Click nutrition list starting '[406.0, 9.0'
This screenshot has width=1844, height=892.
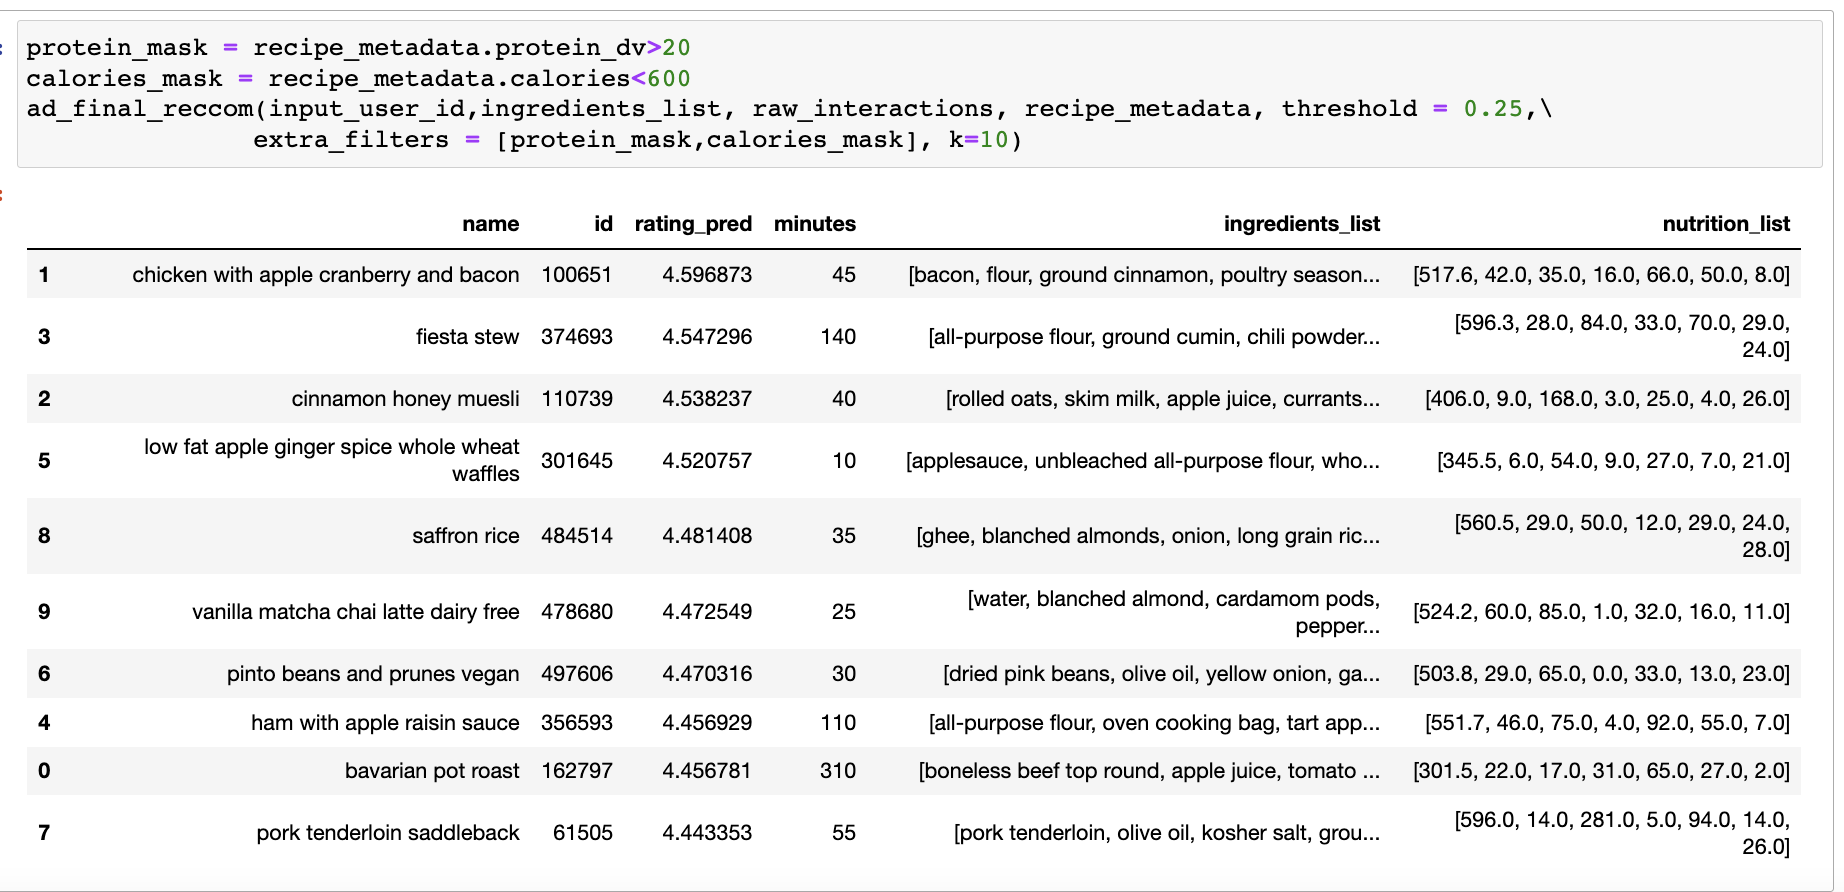pyautogui.click(x=1607, y=399)
